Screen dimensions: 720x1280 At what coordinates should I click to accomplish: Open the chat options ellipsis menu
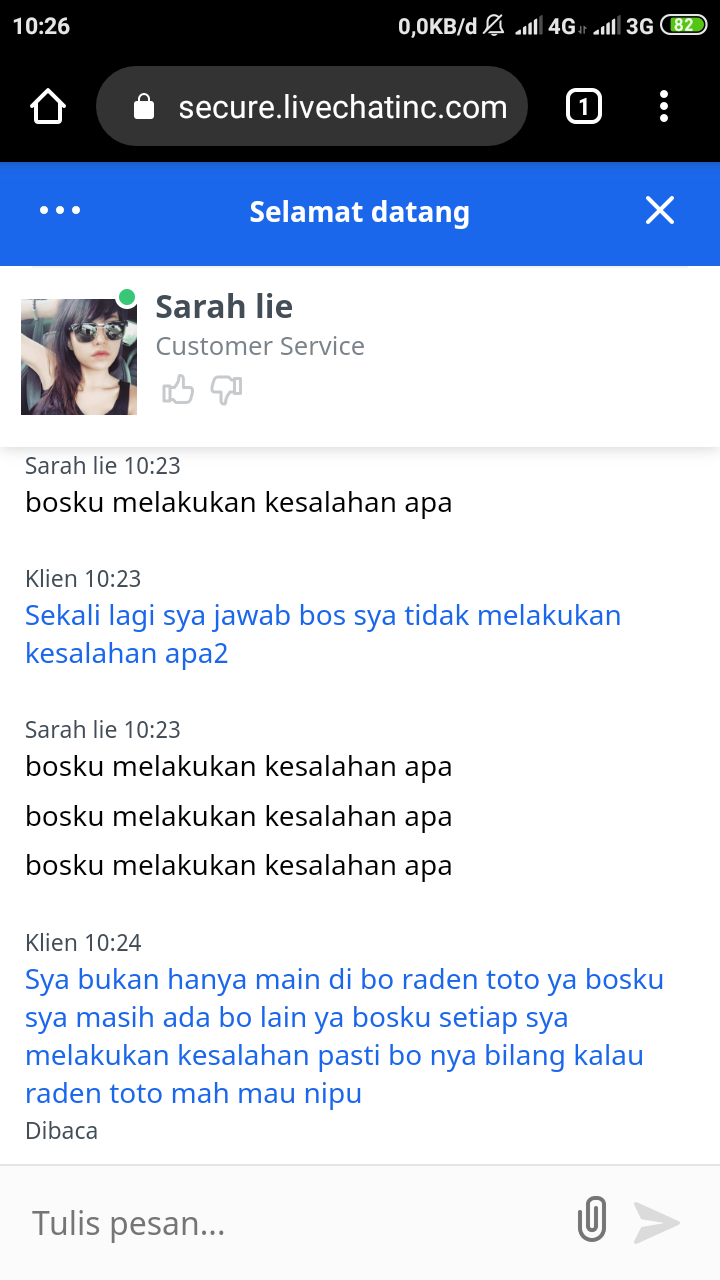click(60, 211)
